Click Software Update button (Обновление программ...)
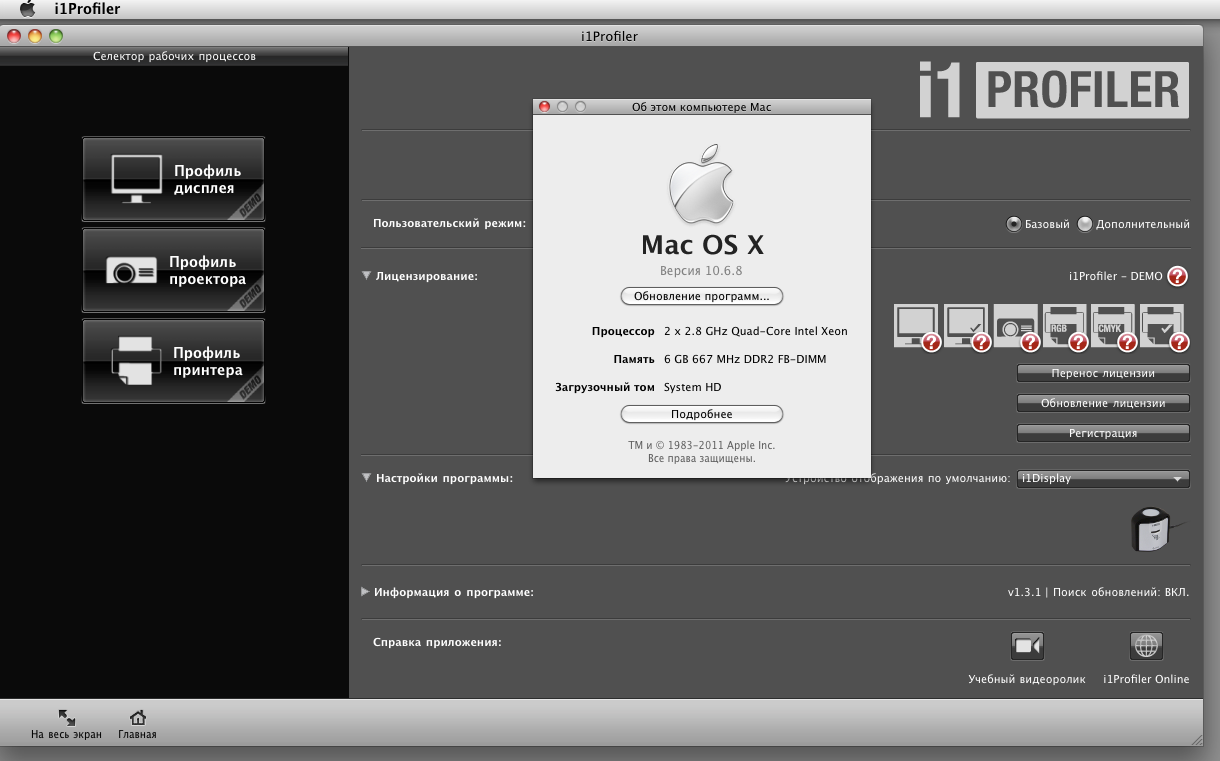Image resolution: width=1220 pixels, height=761 pixels. coord(702,296)
